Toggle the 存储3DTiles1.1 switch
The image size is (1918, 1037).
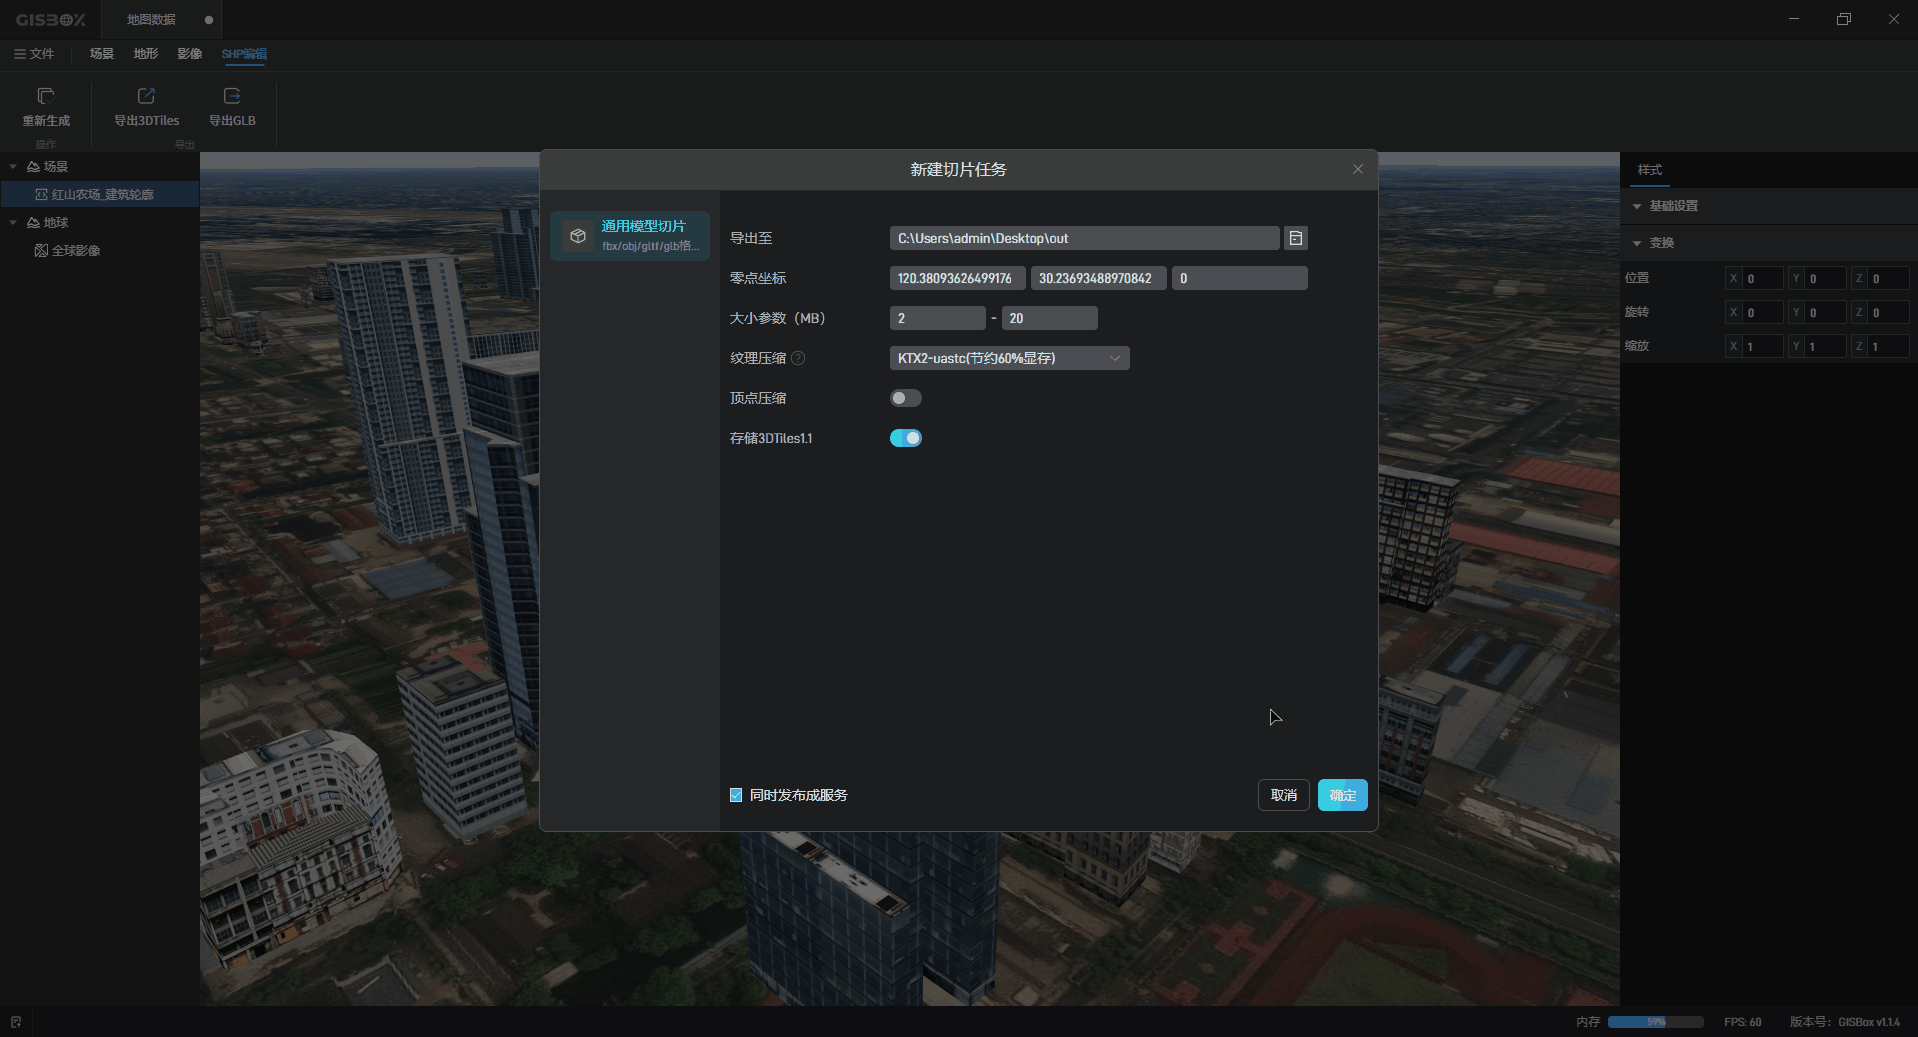pyautogui.click(x=906, y=438)
